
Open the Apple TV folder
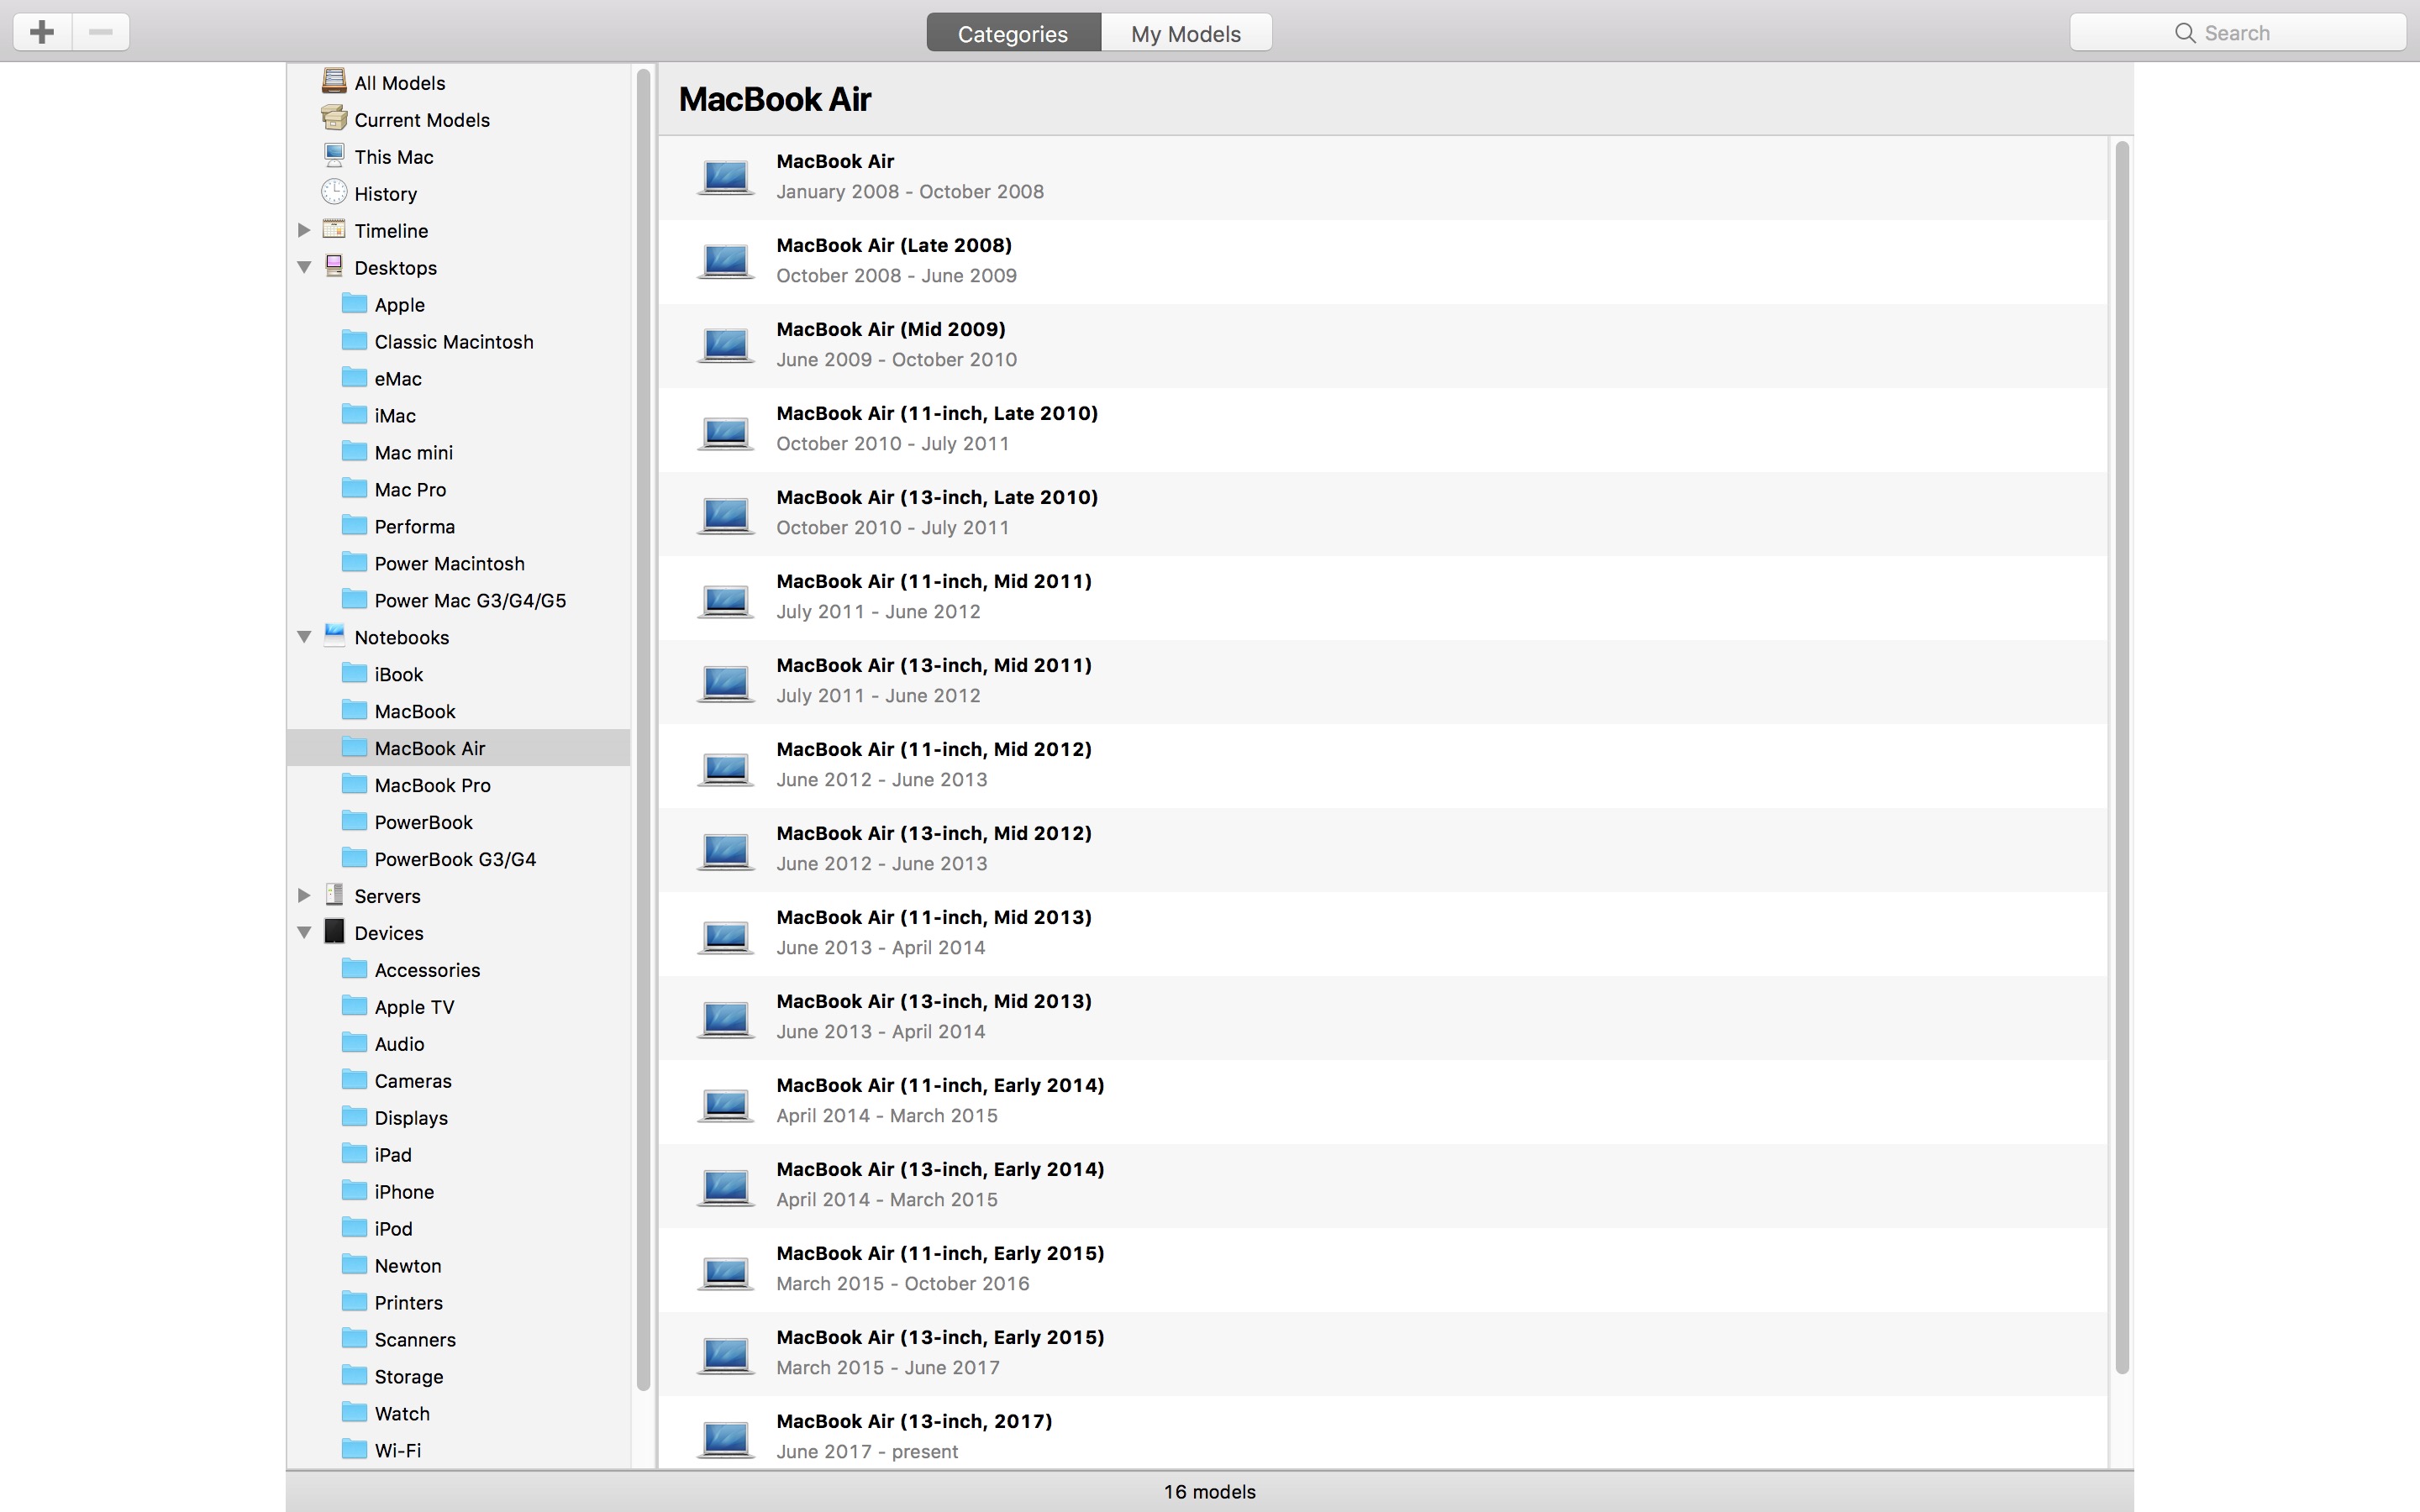point(414,1006)
